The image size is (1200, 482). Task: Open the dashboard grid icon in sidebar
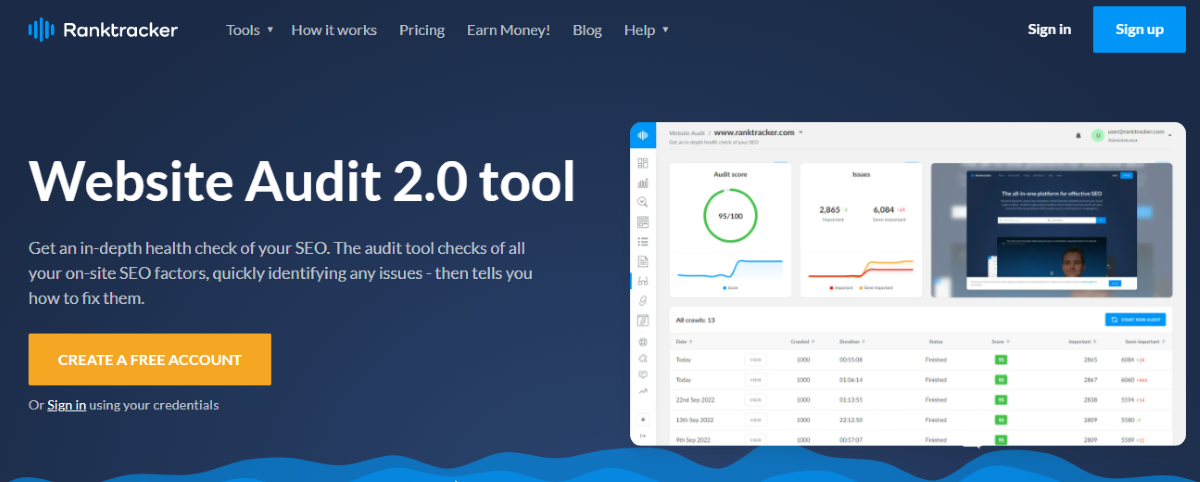(x=642, y=163)
